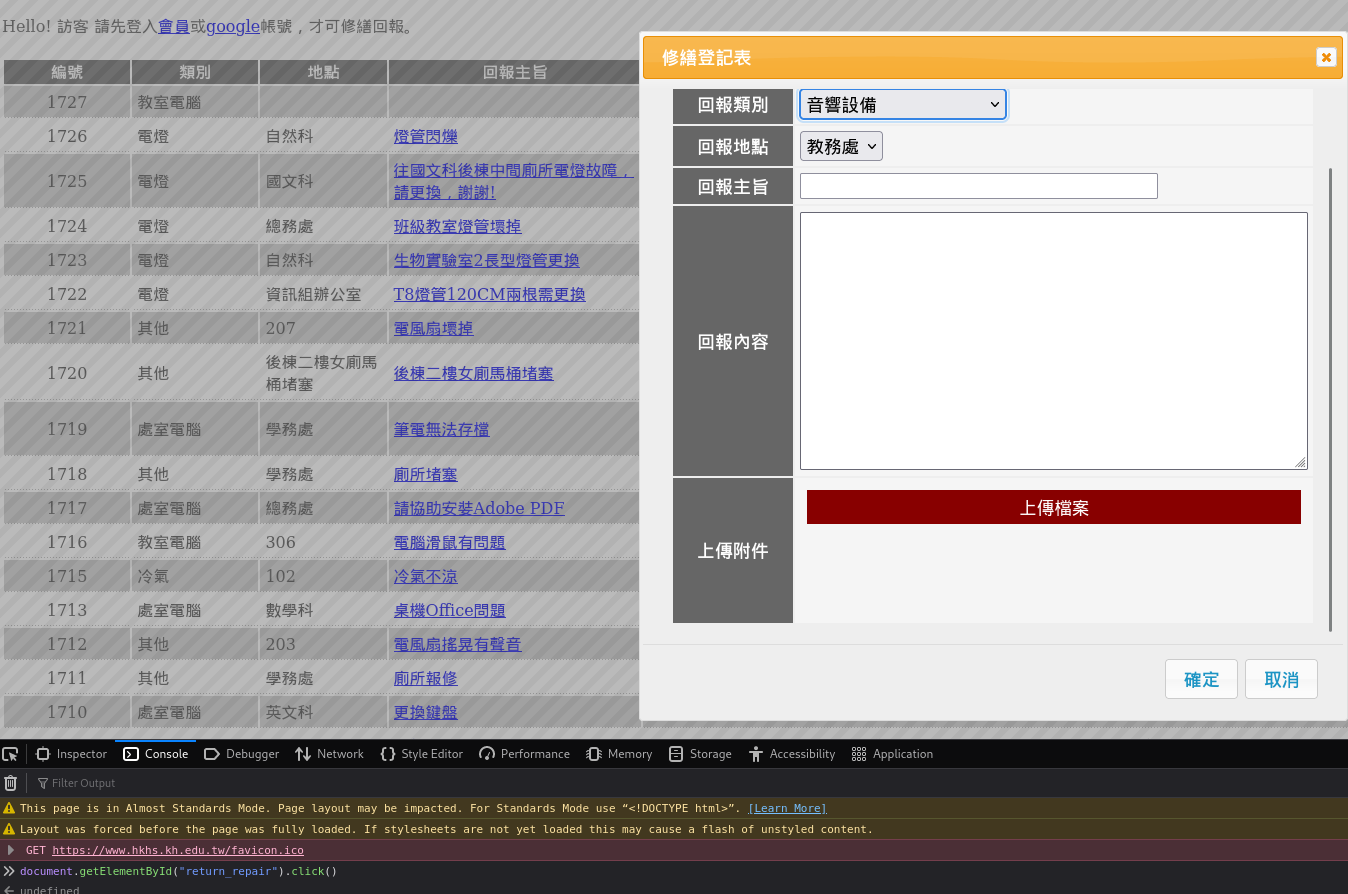1348x894 pixels.
Task: Open the 電風扇壞掉 report link
Action: [x=434, y=328]
